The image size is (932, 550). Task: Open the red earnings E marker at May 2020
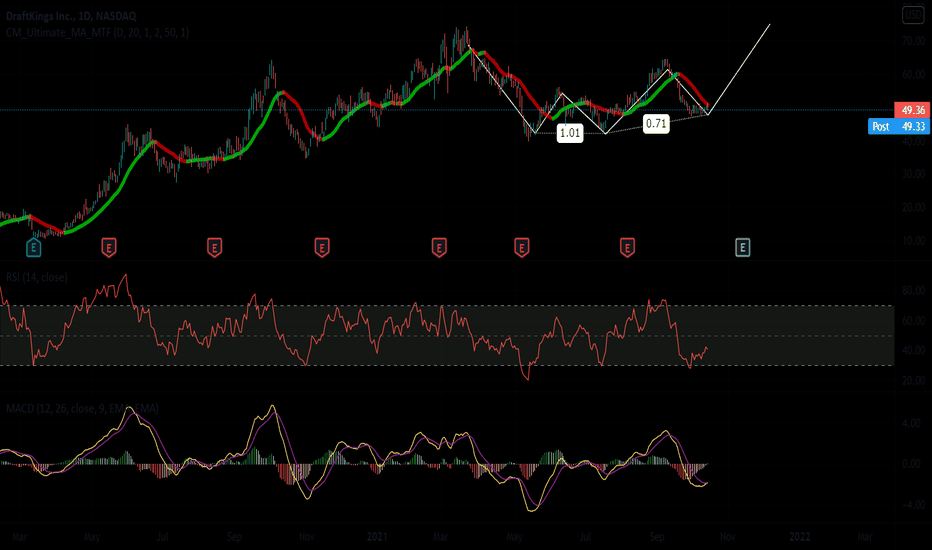(x=108, y=247)
